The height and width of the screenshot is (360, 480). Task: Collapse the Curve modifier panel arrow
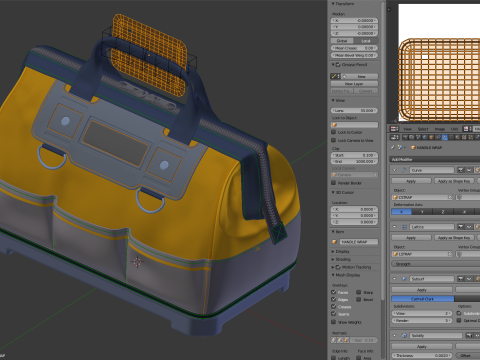[x=394, y=170]
